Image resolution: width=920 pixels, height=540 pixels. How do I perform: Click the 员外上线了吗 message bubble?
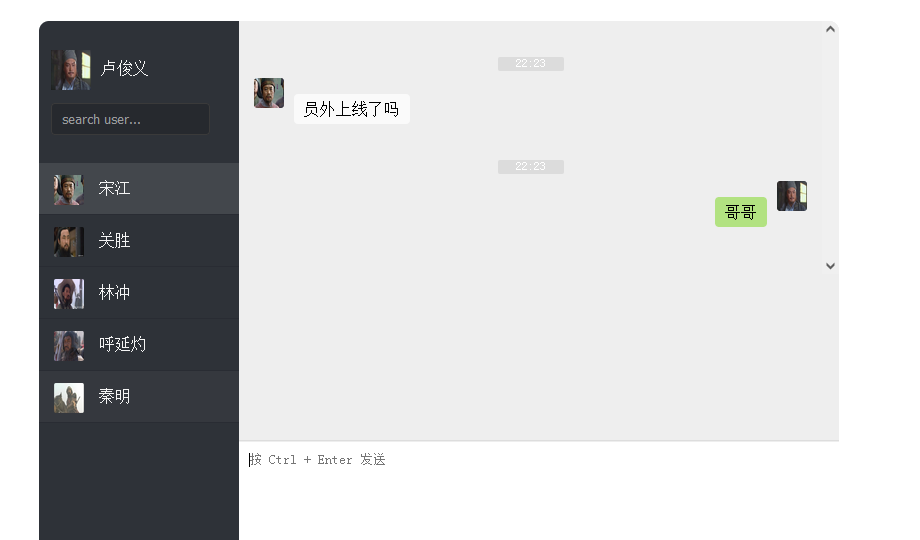pos(351,109)
